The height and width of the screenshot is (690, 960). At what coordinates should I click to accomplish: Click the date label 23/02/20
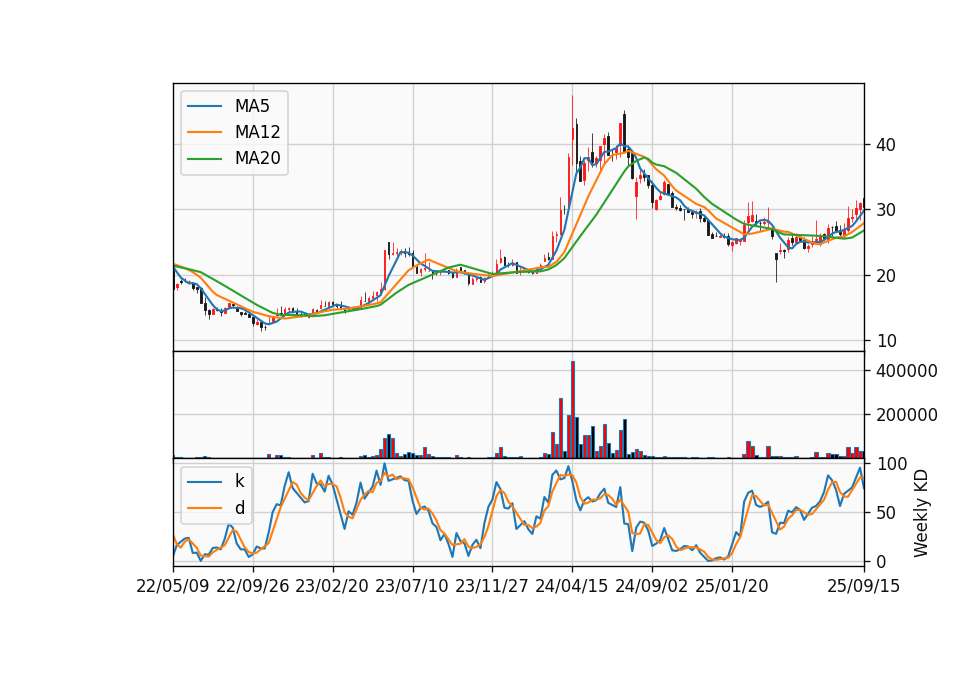click(332, 586)
